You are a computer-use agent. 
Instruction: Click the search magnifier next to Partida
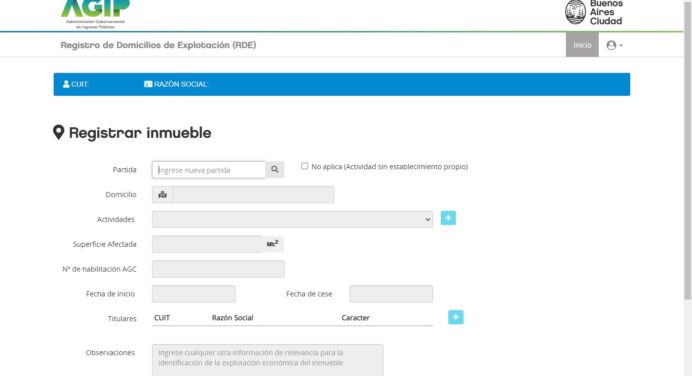tap(275, 169)
